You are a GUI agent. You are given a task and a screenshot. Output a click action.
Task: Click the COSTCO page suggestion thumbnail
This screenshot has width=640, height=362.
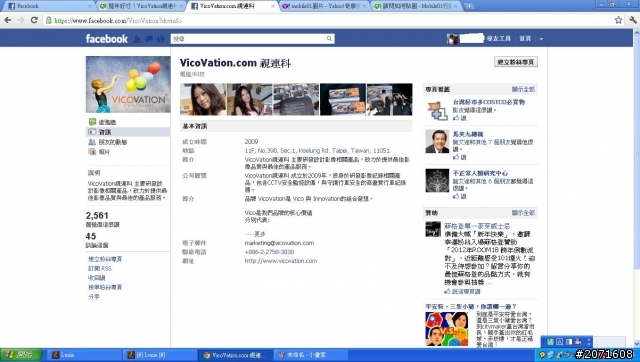[437, 111]
